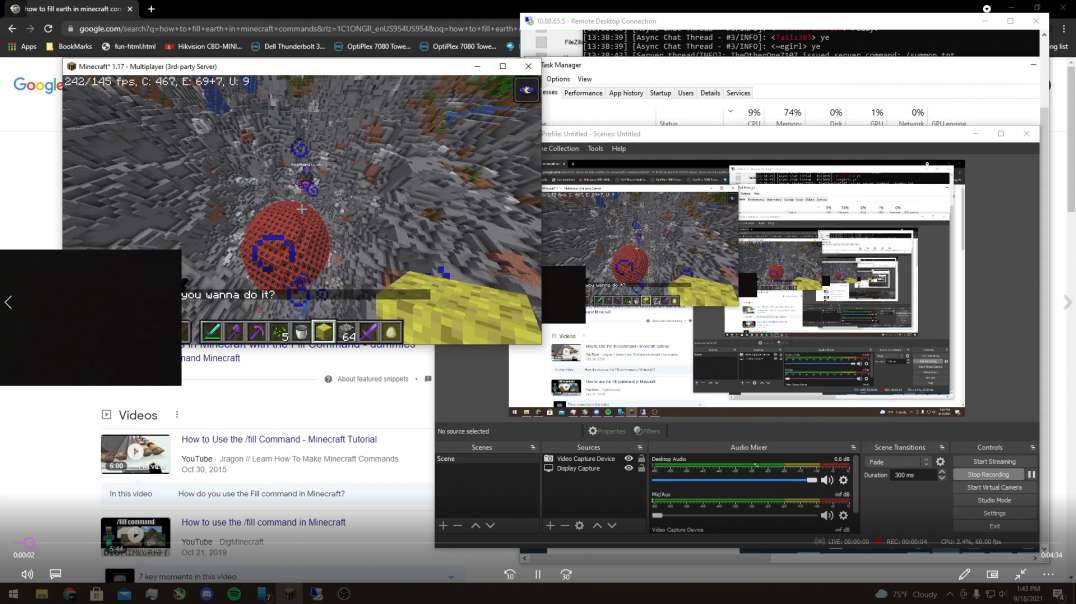1076x604 pixels.
Task: Go back in Chrome browser
Action: [12, 29]
